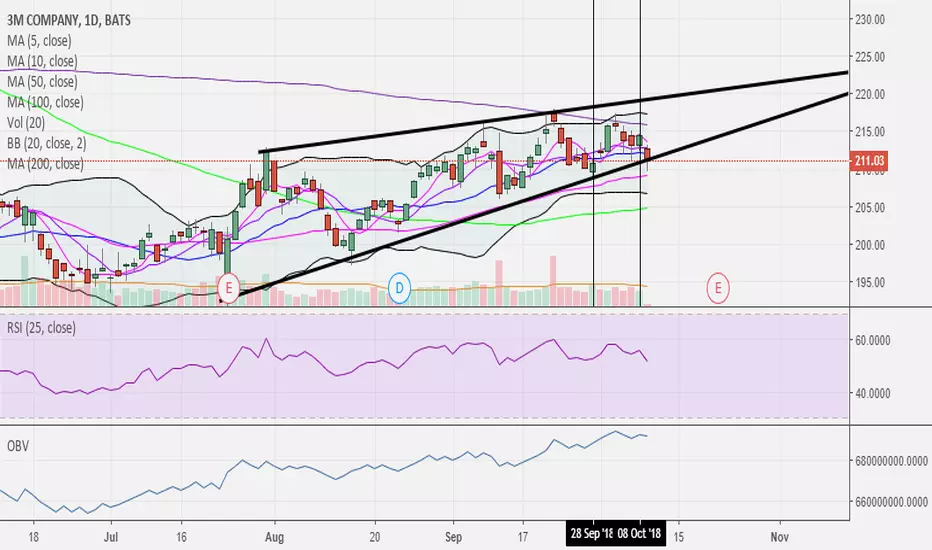This screenshot has width=932, height=550.
Task: Click the dividend marker D in August
Action: click(399, 288)
